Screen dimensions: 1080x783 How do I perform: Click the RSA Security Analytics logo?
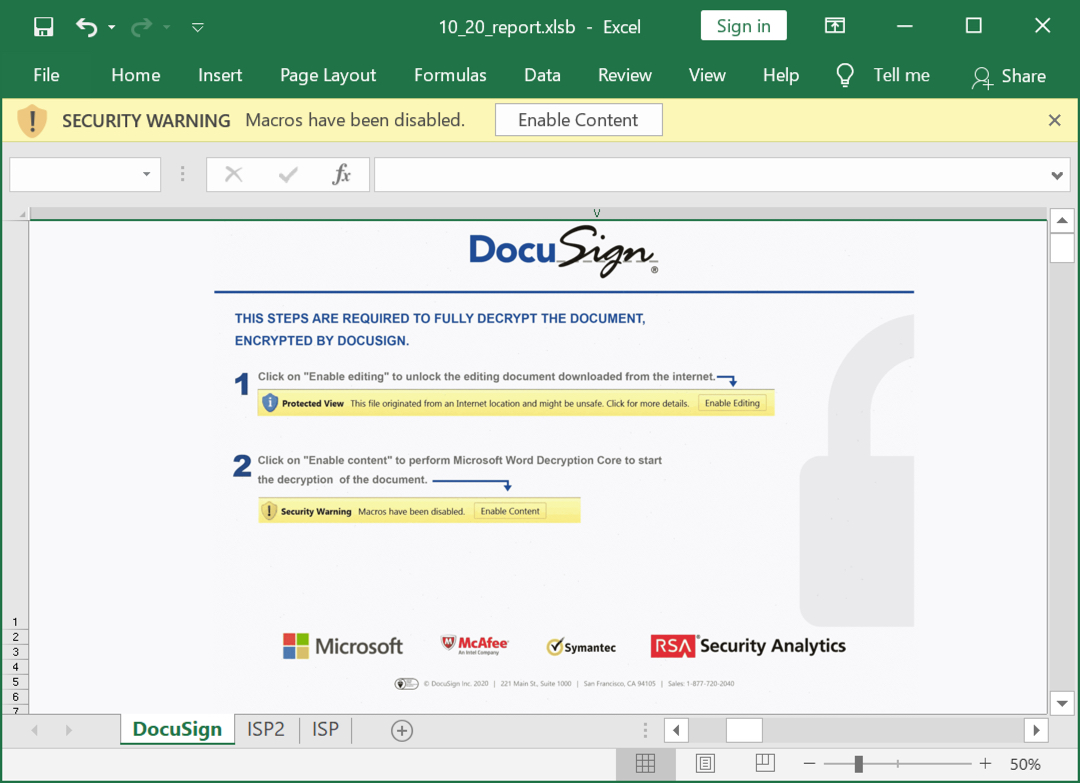(748, 646)
